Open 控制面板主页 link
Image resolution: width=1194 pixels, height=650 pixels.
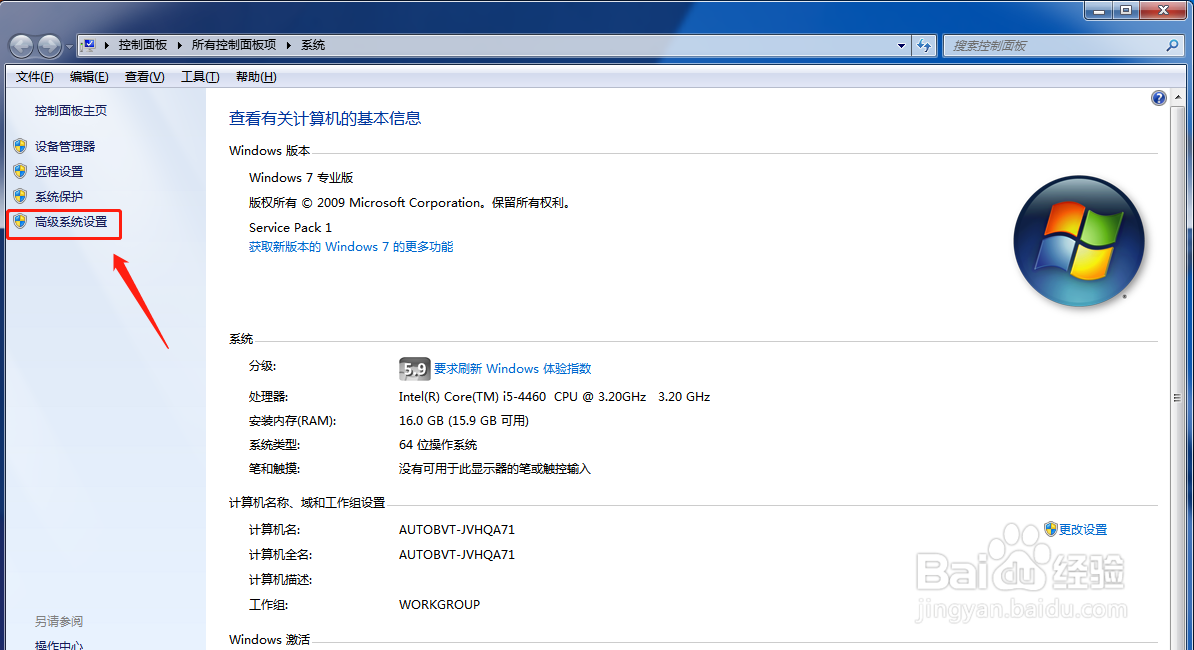pyautogui.click(x=71, y=110)
